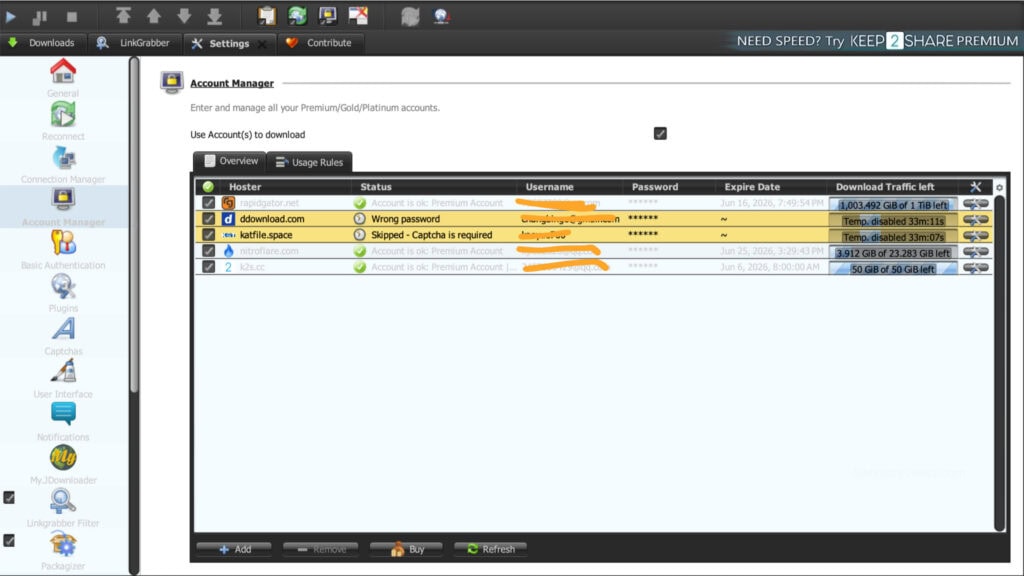Click k2s.cc 50 GiB traffic bar
The height and width of the screenshot is (576, 1024).
pyautogui.click(x=893, y=268)
